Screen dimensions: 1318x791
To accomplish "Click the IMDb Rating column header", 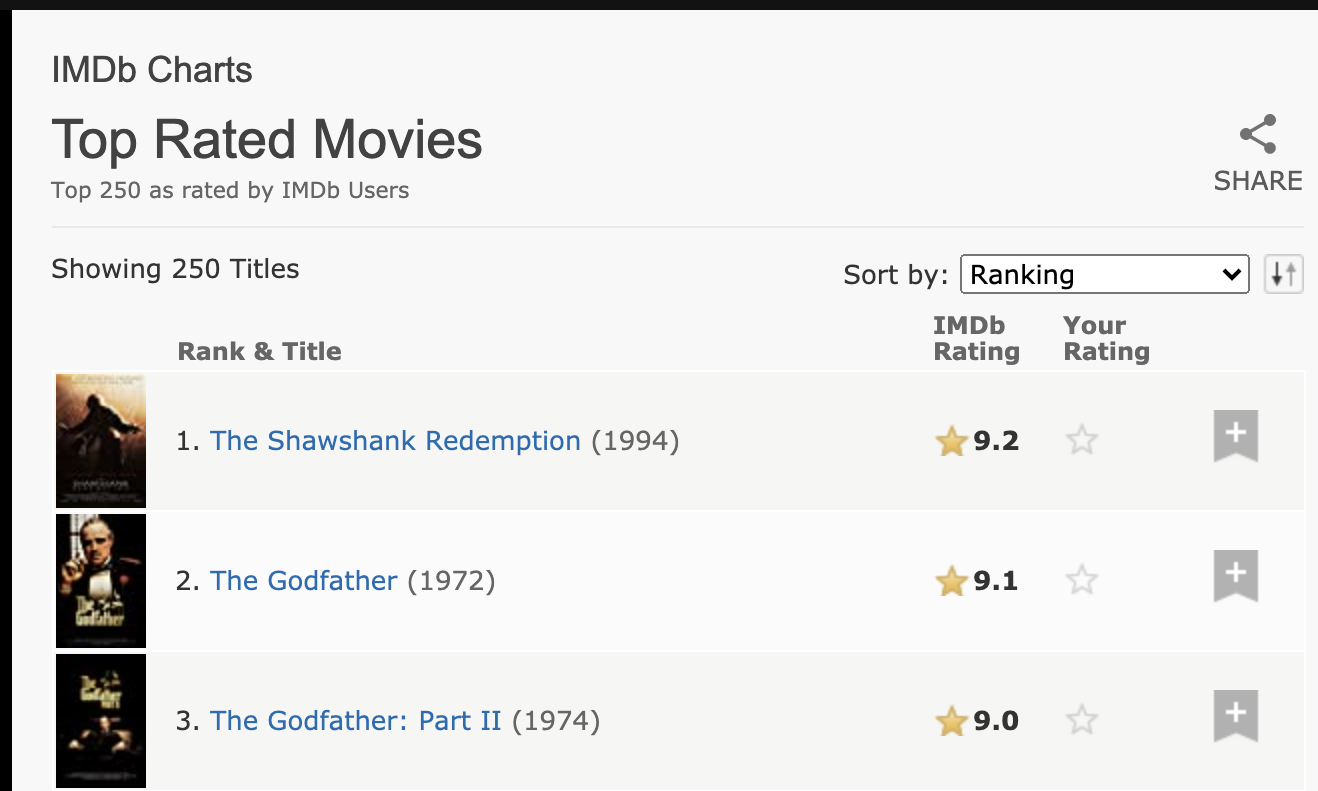I will [x=976, y=338].
